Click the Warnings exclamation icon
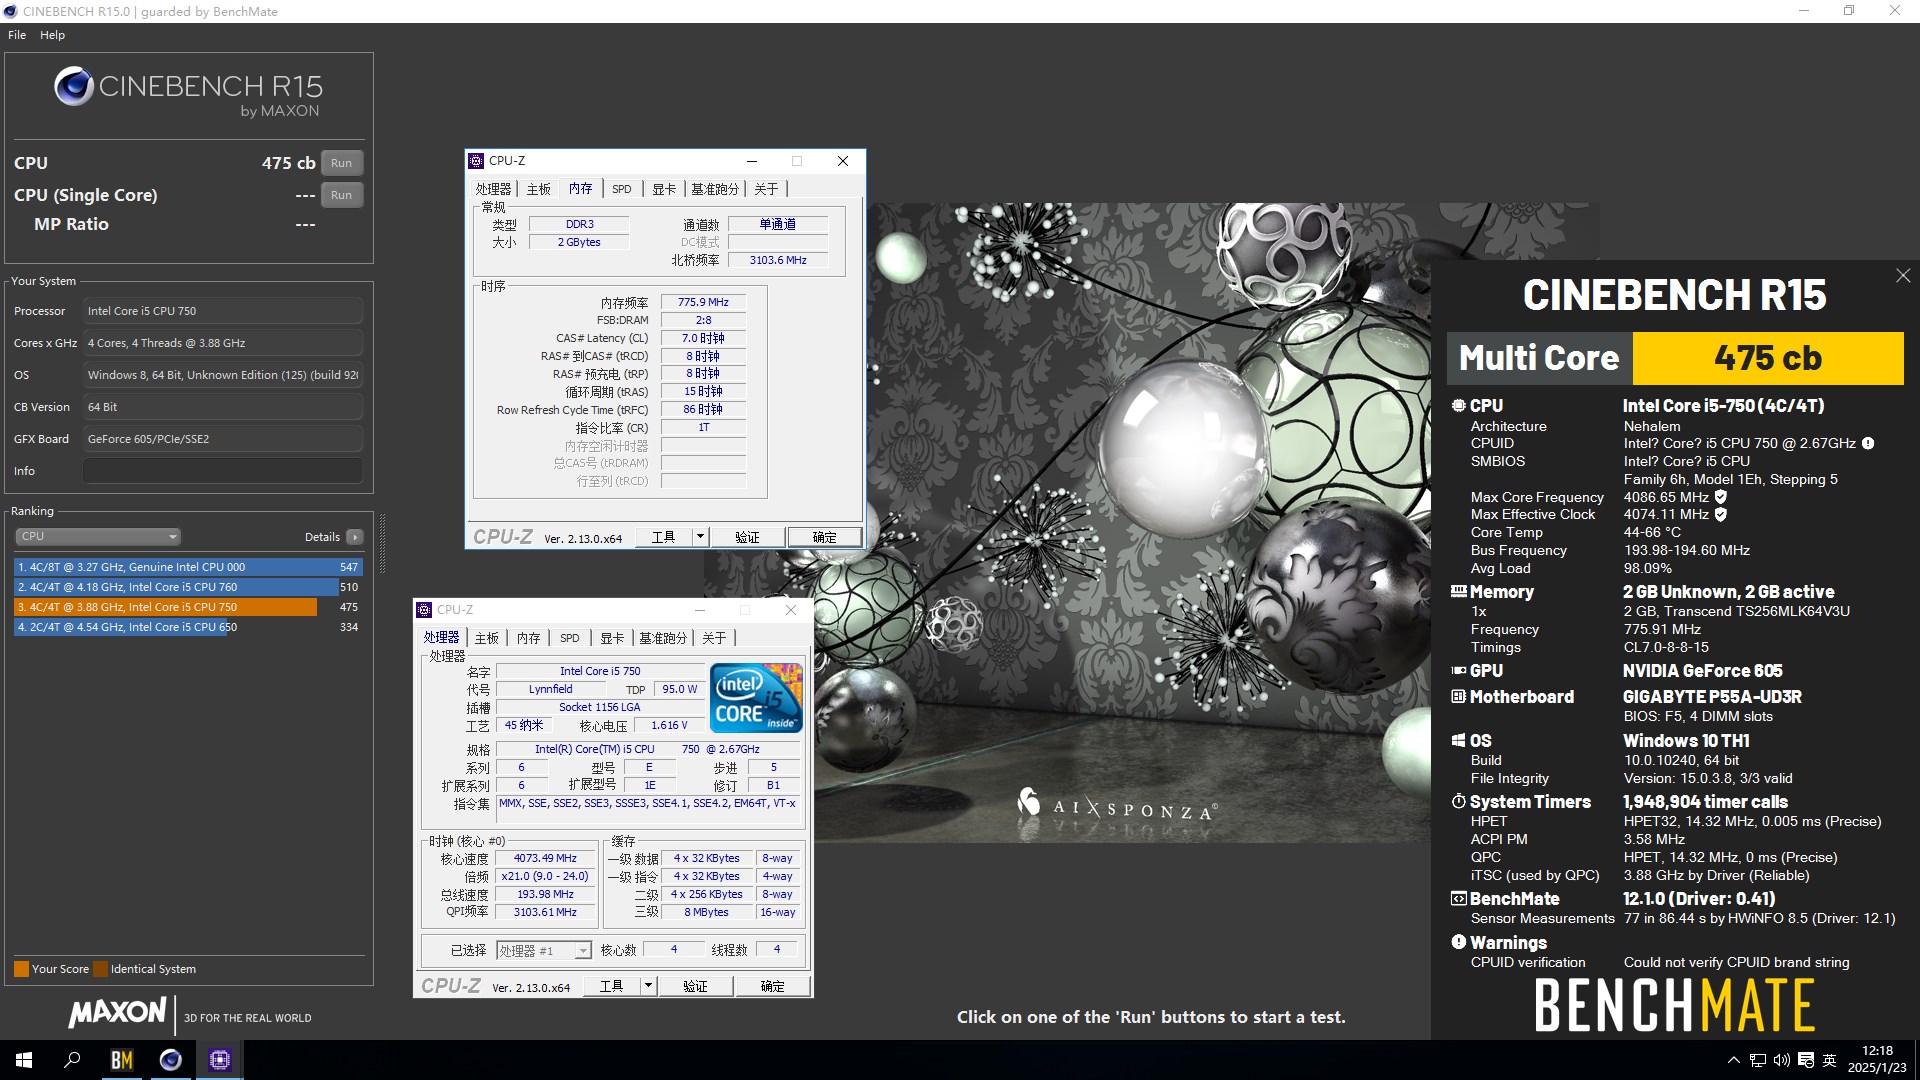This screenshot has width=1920, height=1080. click(1458, 943)
